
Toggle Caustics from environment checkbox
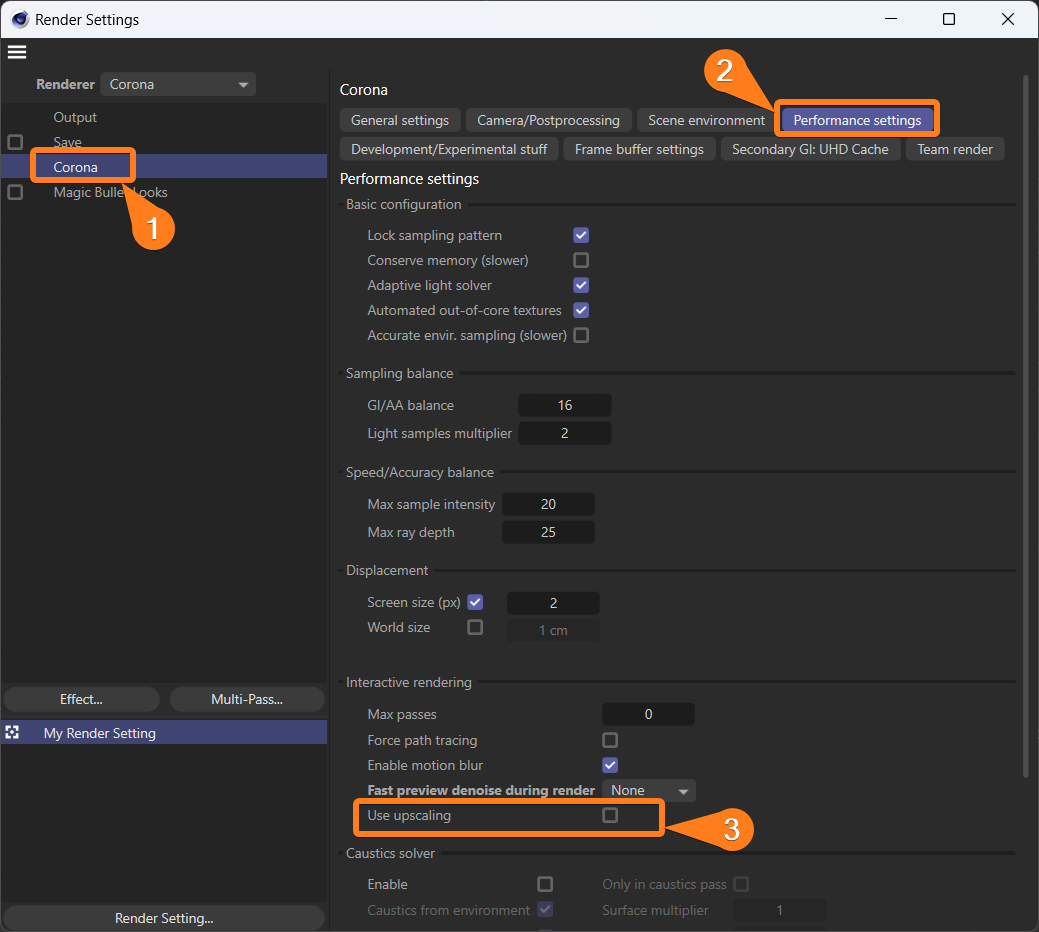click(x=545, y=909)
